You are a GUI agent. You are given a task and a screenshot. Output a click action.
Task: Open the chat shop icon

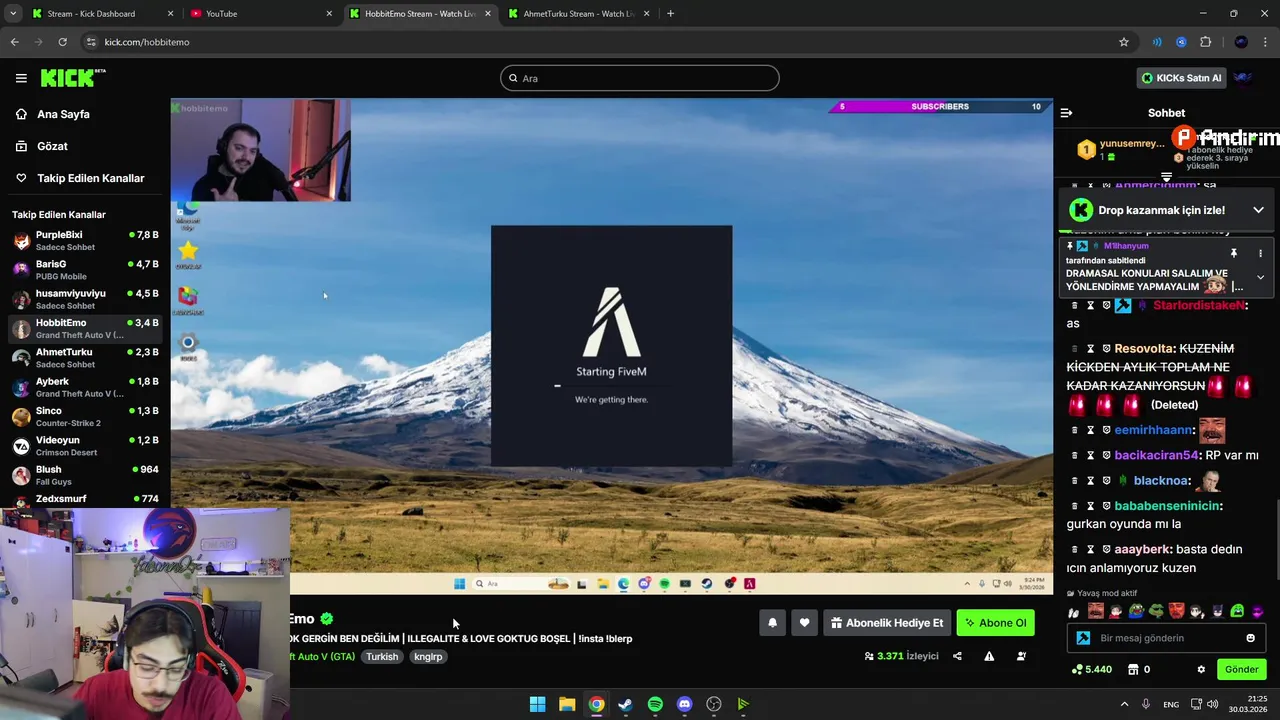click(x=1133, y=669)
